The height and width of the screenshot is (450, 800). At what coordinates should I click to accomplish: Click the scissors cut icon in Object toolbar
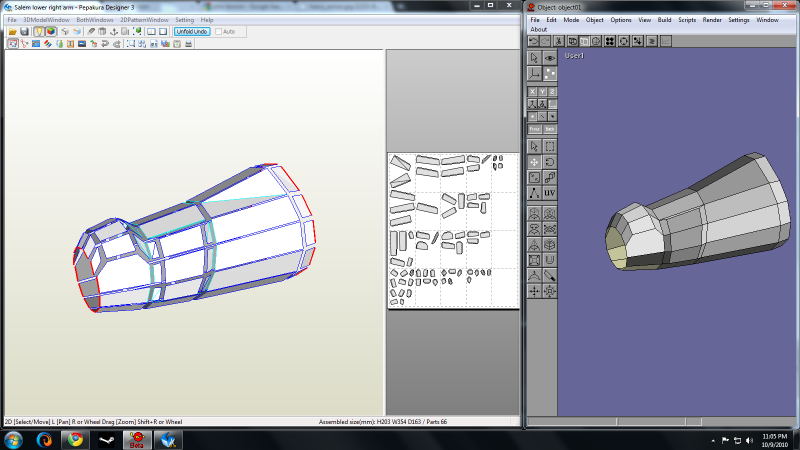coord(558,41)
